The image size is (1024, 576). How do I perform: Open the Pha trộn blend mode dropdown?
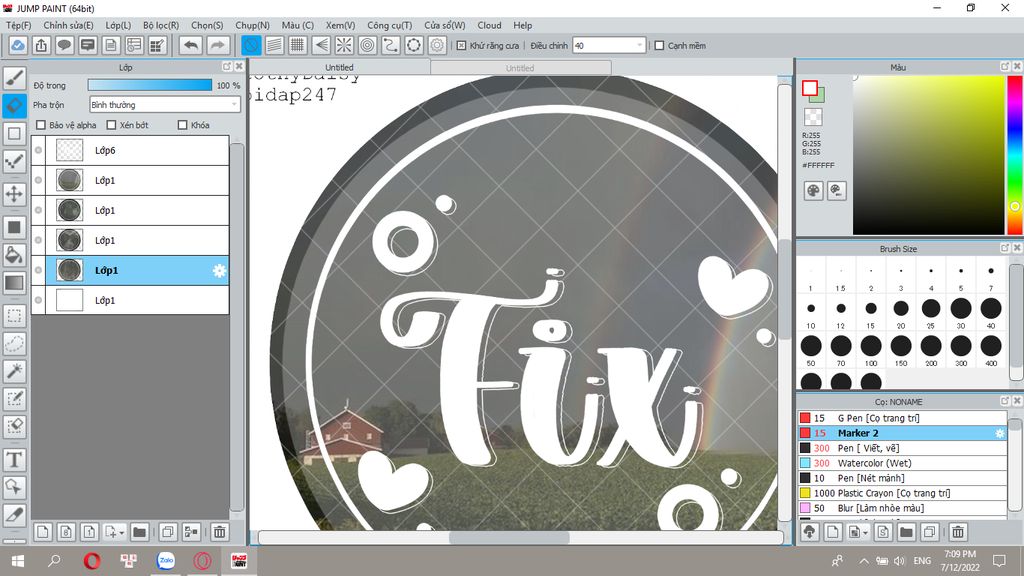(x=165, y=104)
